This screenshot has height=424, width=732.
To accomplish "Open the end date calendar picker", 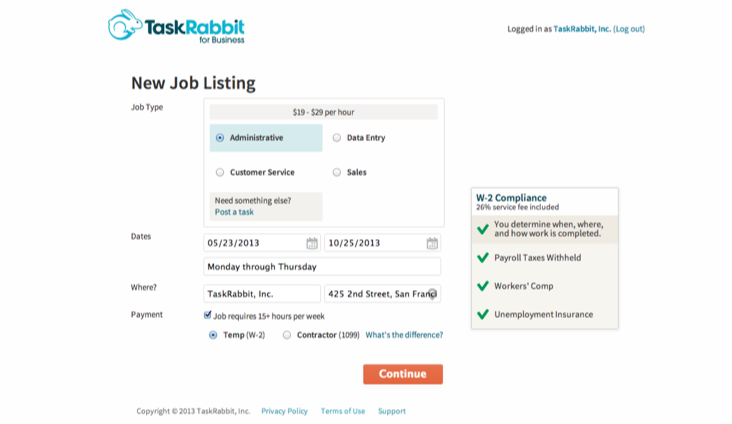I will tap(432, 243).
